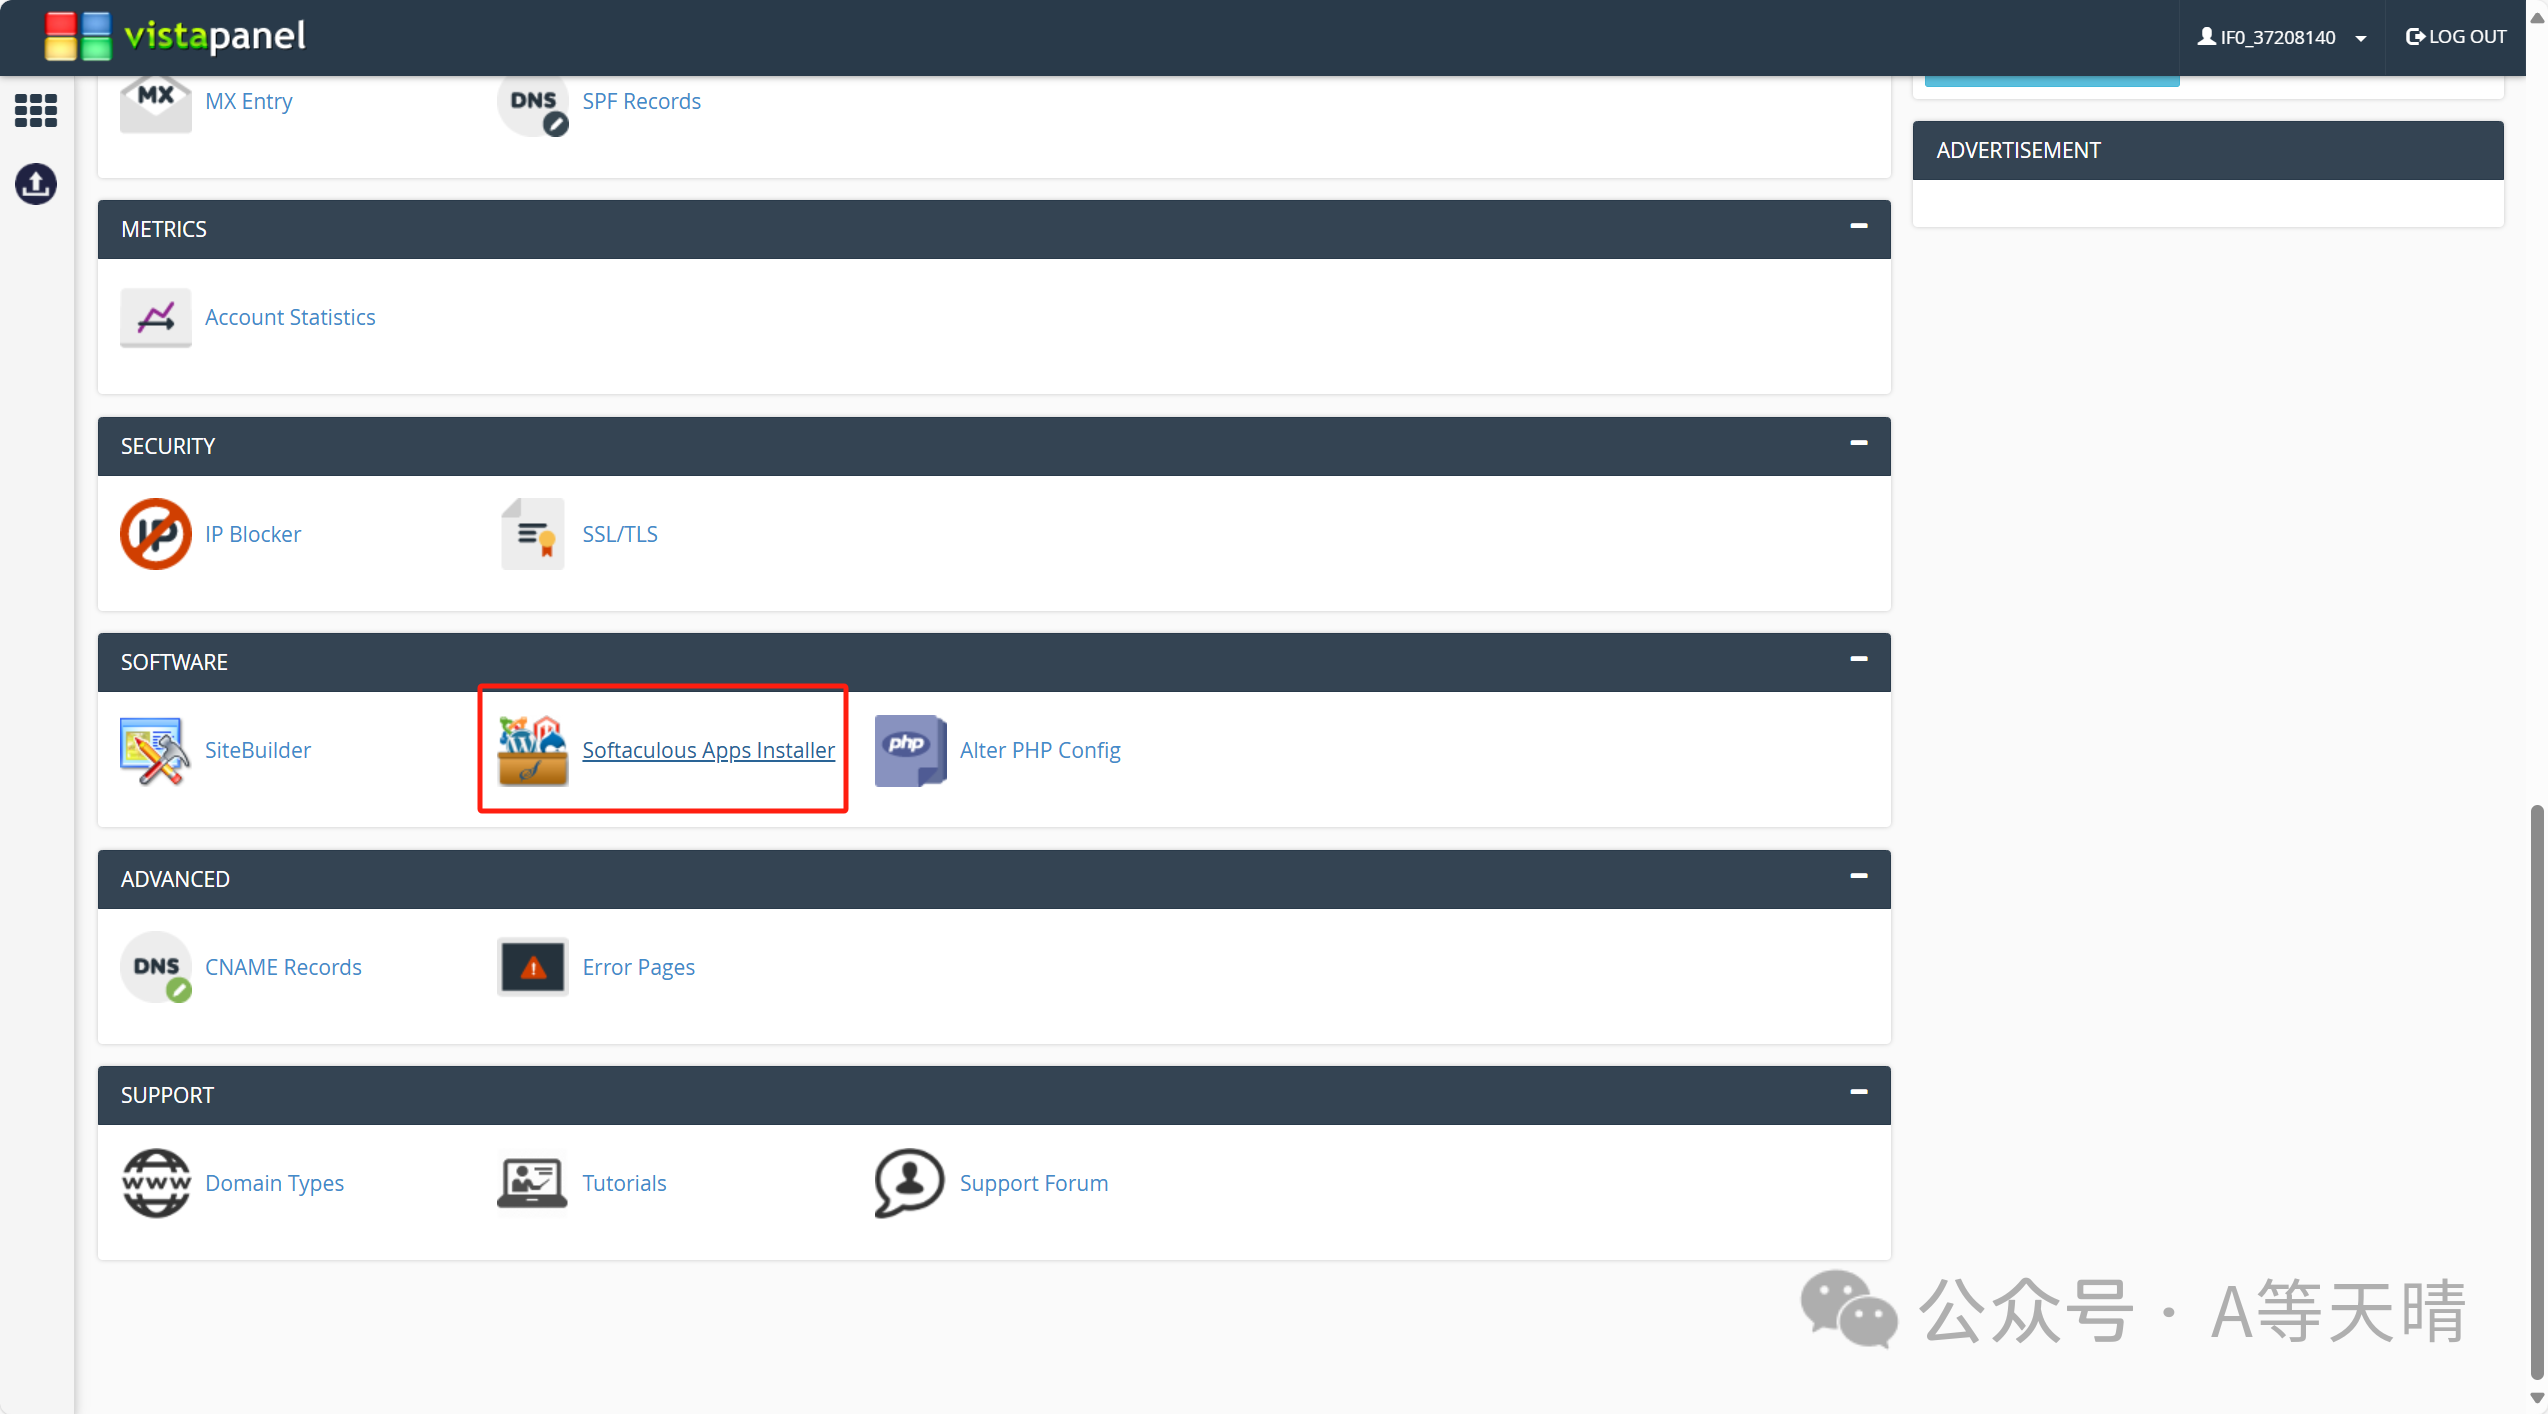Open the IF0_37208140 user dropdown
2548x1414 pixels.
(x=2282, y=37)
